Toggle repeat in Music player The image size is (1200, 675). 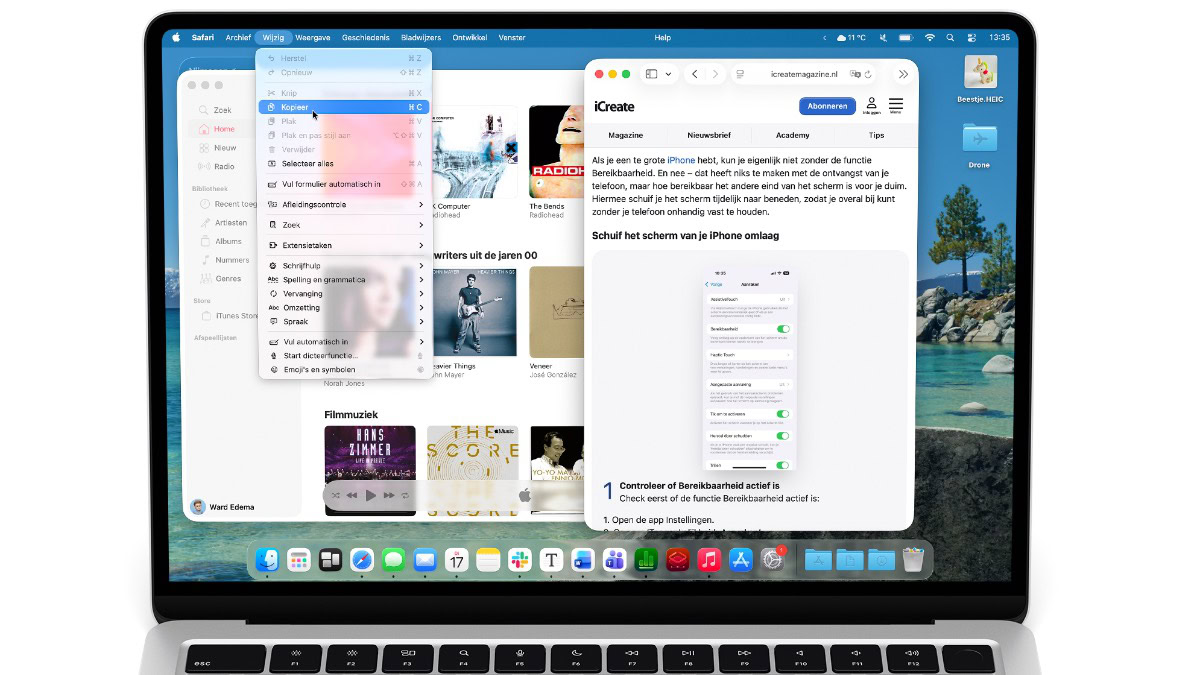405,495
